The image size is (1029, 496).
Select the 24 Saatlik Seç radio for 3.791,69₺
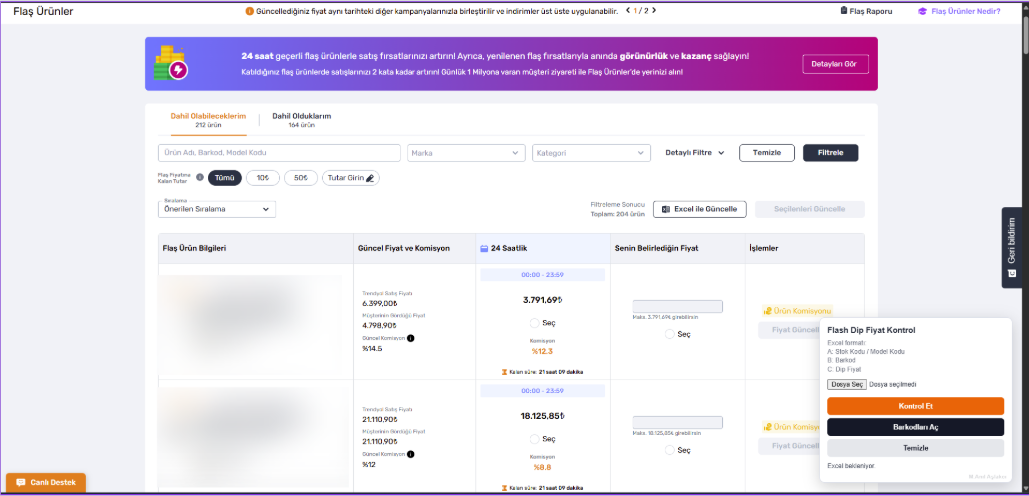coord(534,323)
